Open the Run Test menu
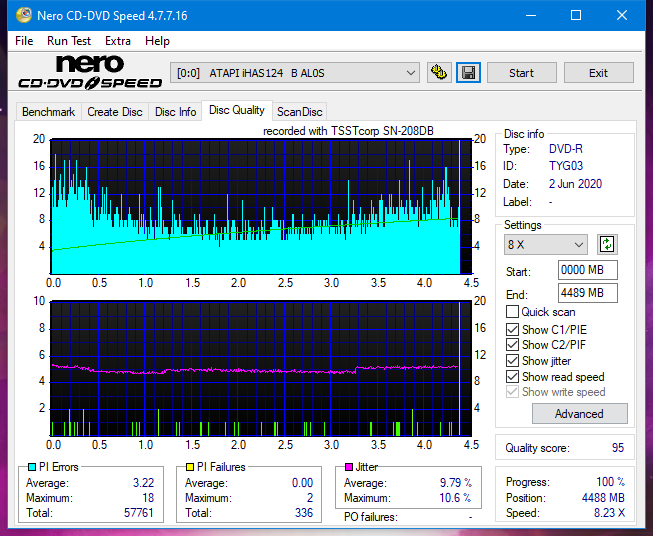 click(x=69, y=41)
